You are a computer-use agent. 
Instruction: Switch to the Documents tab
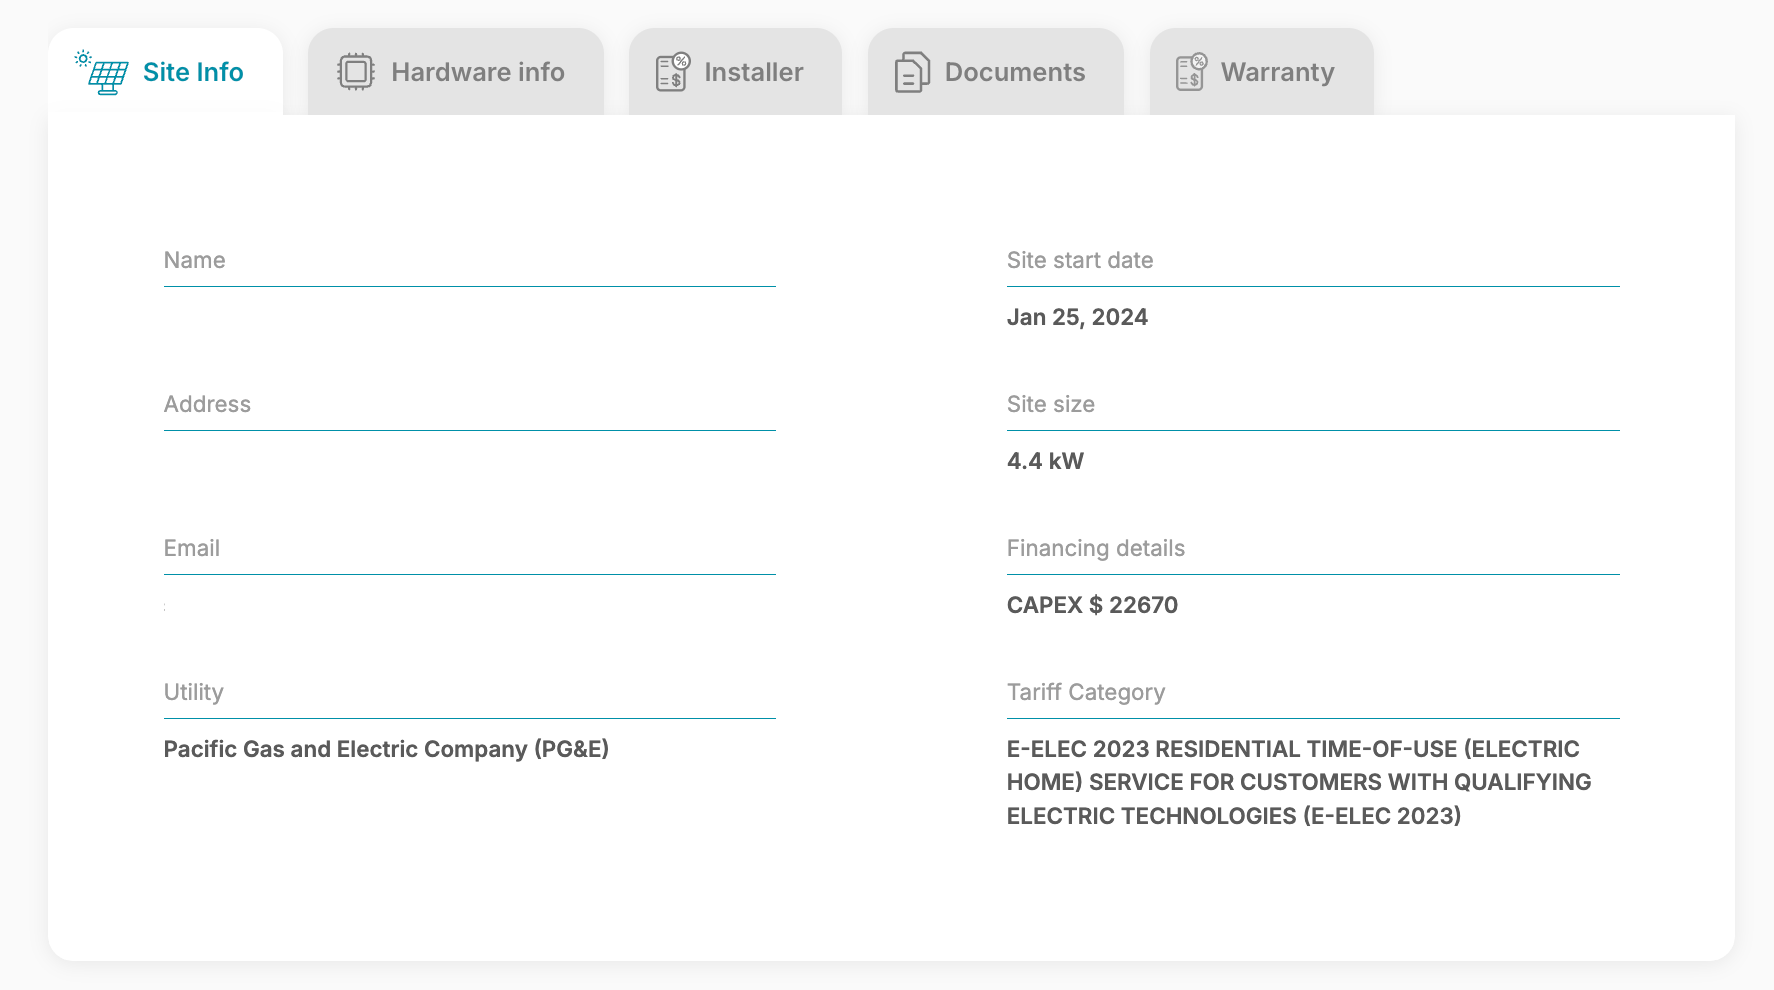click(x=996, y=72)
